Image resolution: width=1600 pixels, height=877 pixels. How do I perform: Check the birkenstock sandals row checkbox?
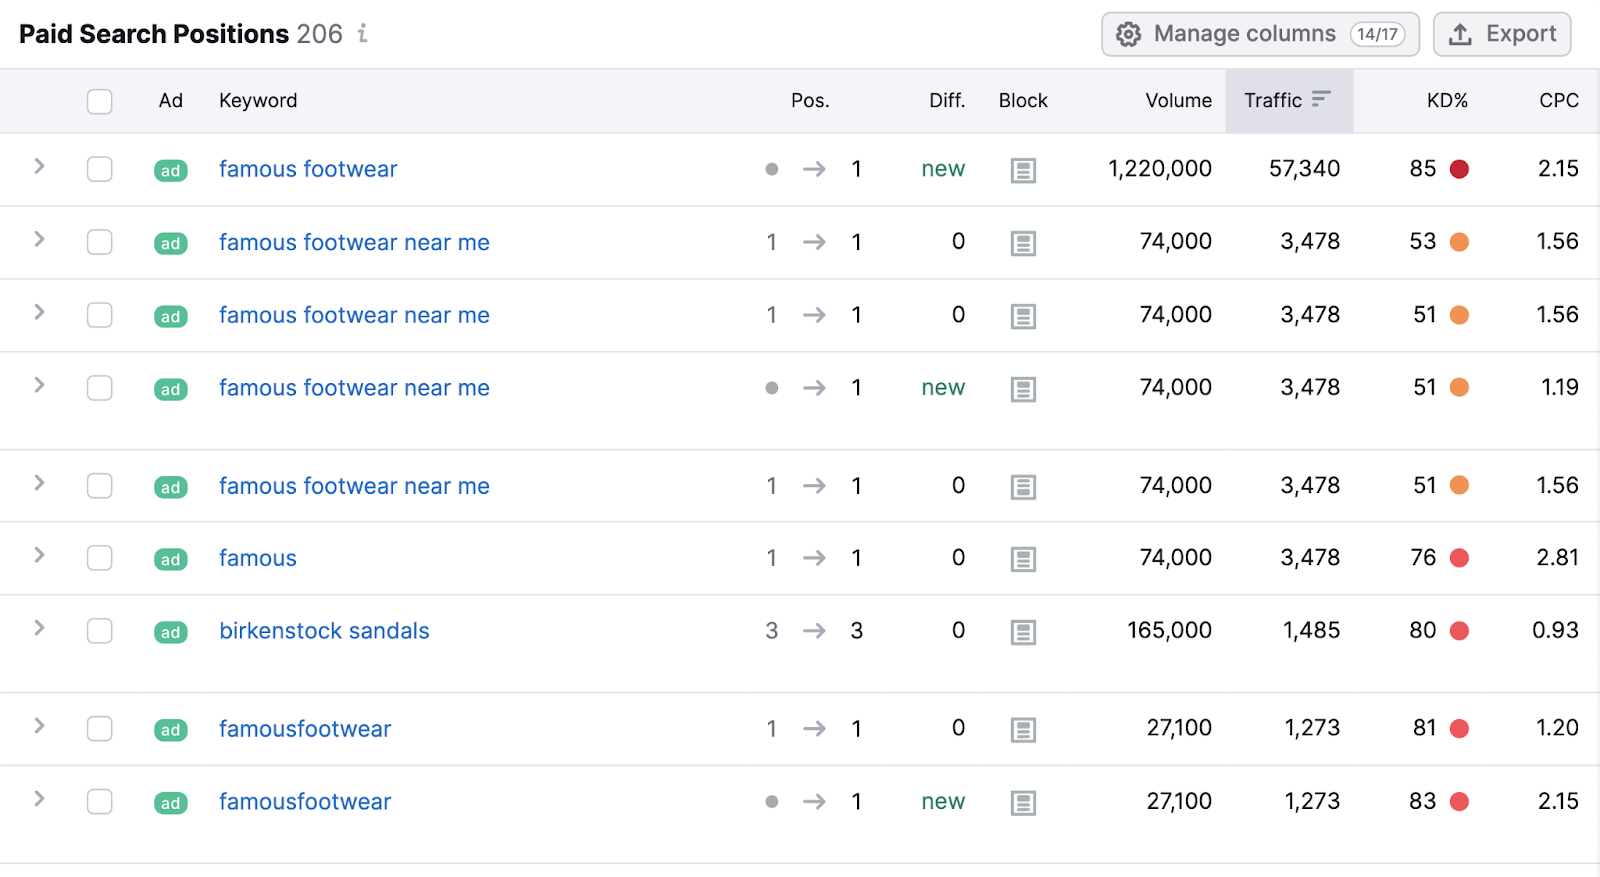99,631
